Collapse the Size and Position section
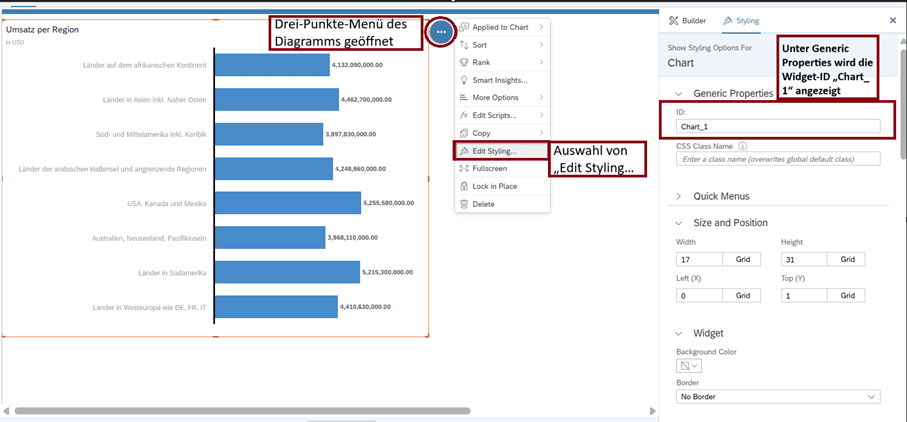This screenshot has width=907, height=422. [680, 223]
